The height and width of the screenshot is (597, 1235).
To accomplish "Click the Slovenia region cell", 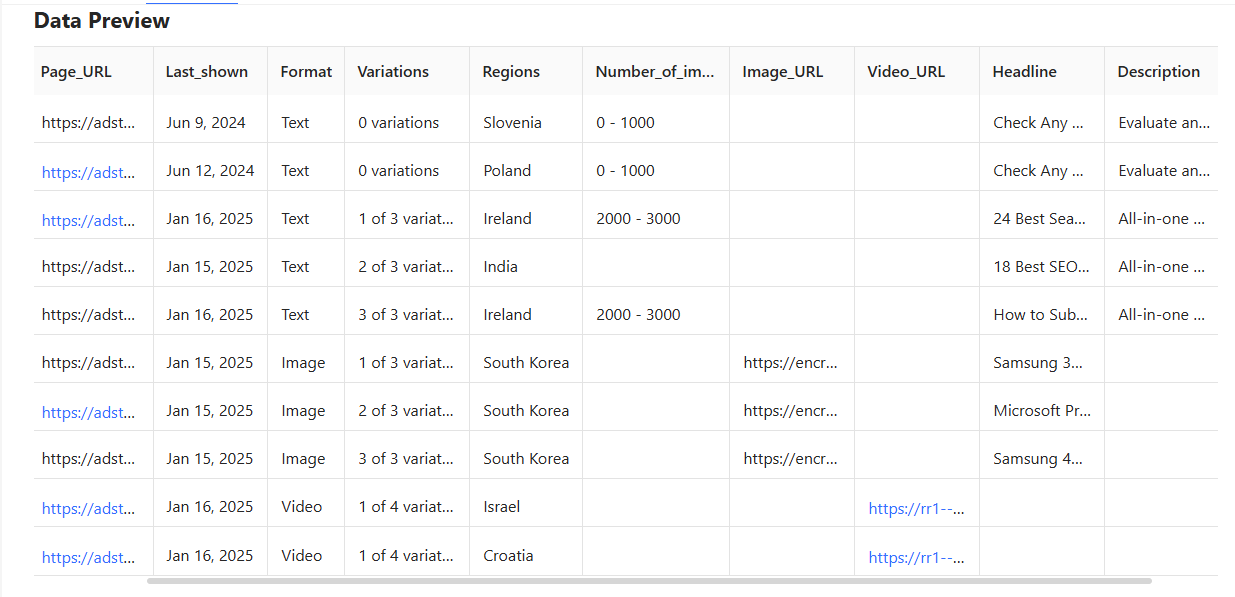I will coord(511,122).
